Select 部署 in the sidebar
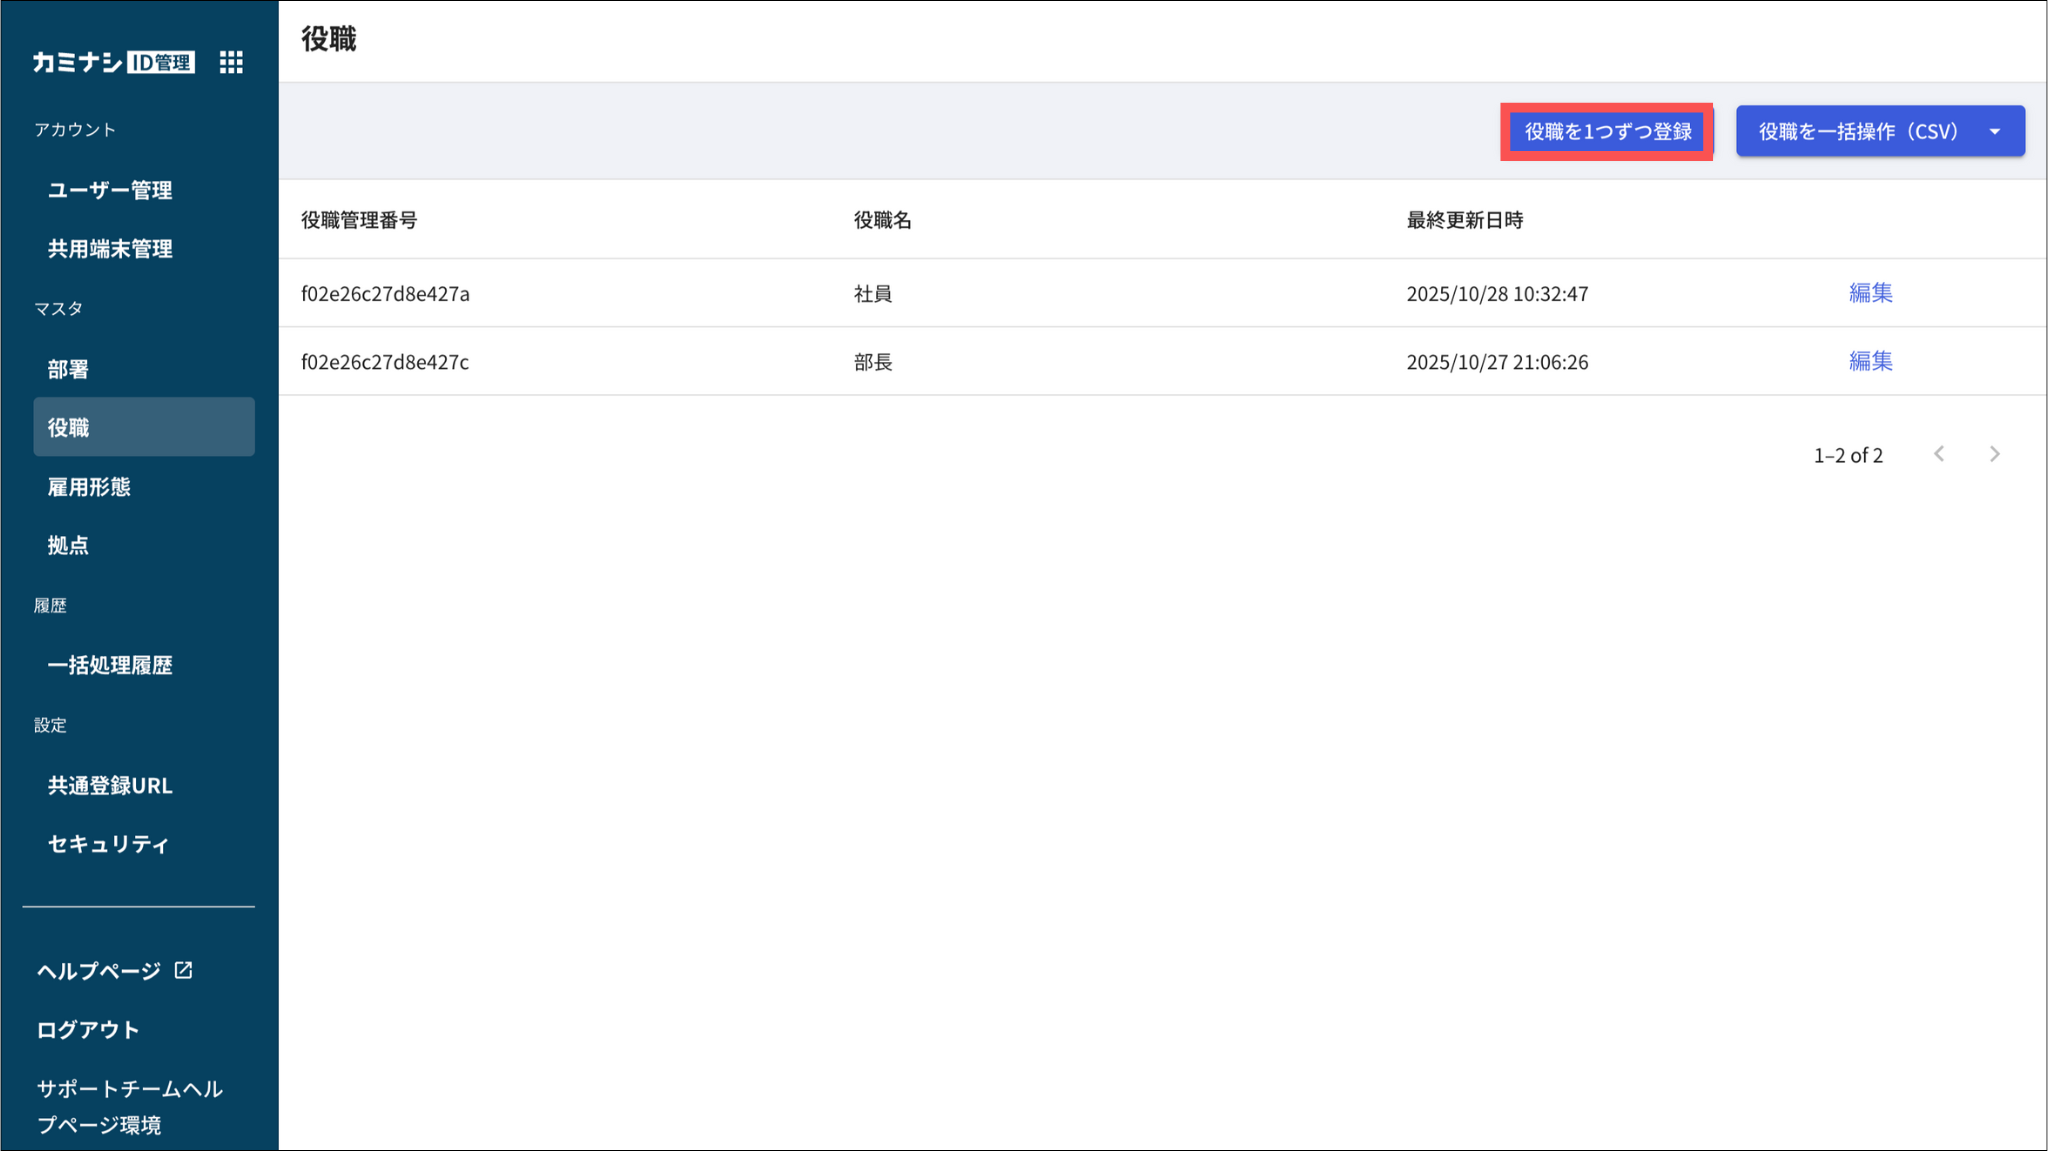This screenshot has width=2048, height=1151. [68, 369]
